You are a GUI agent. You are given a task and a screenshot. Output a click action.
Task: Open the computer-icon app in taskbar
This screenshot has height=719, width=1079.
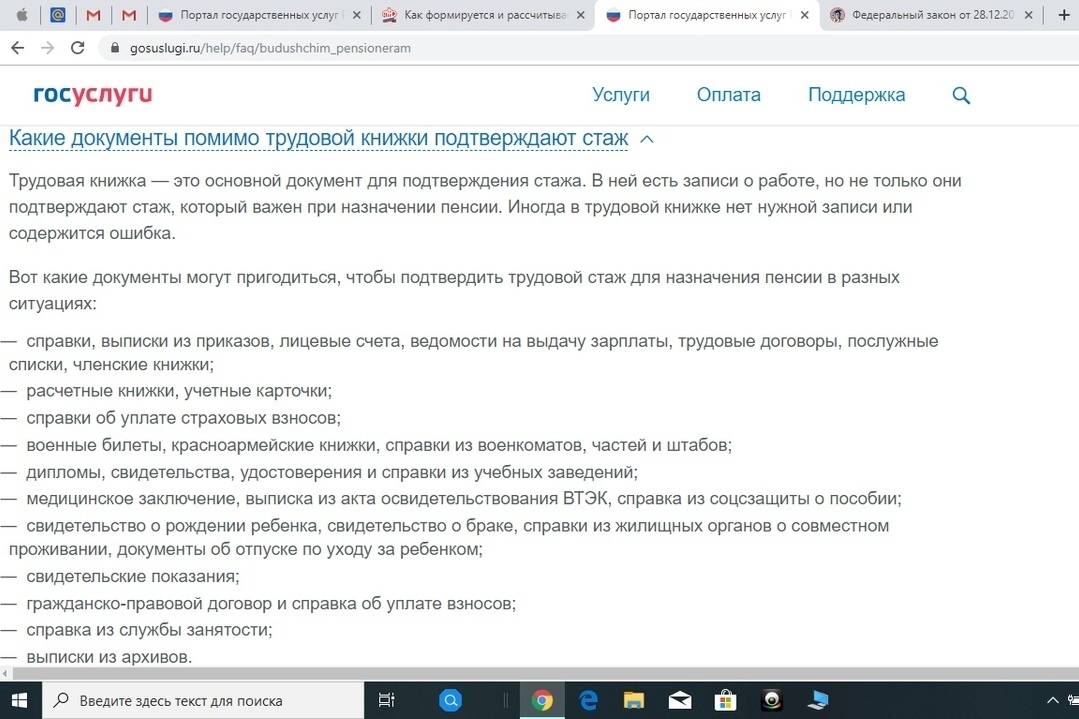[x=818, y=700]
